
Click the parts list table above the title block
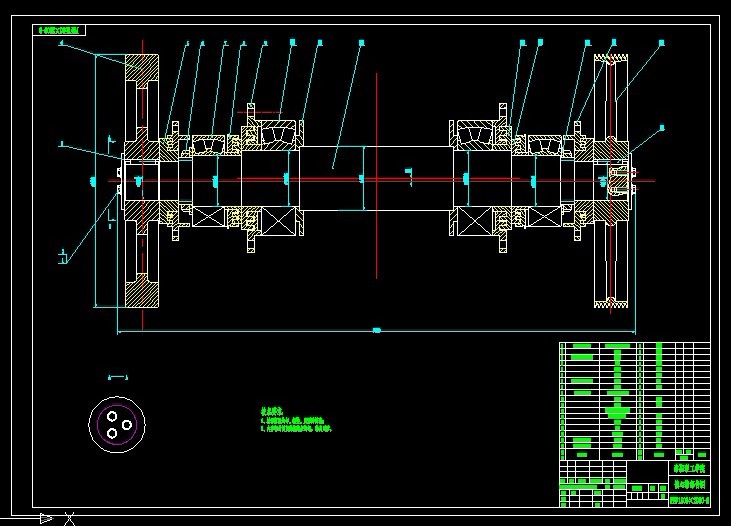click(635, 401)
